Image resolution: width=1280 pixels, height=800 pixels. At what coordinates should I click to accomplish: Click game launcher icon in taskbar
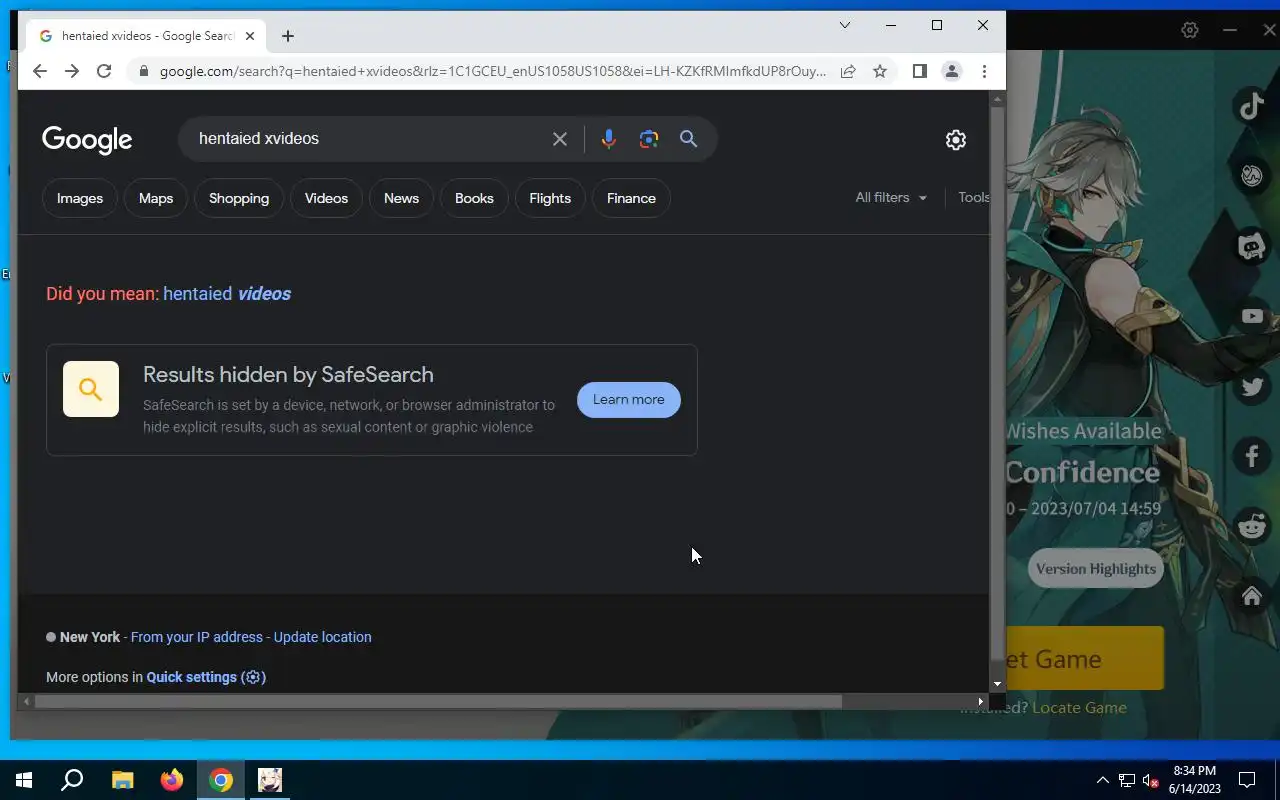(270, 780)
